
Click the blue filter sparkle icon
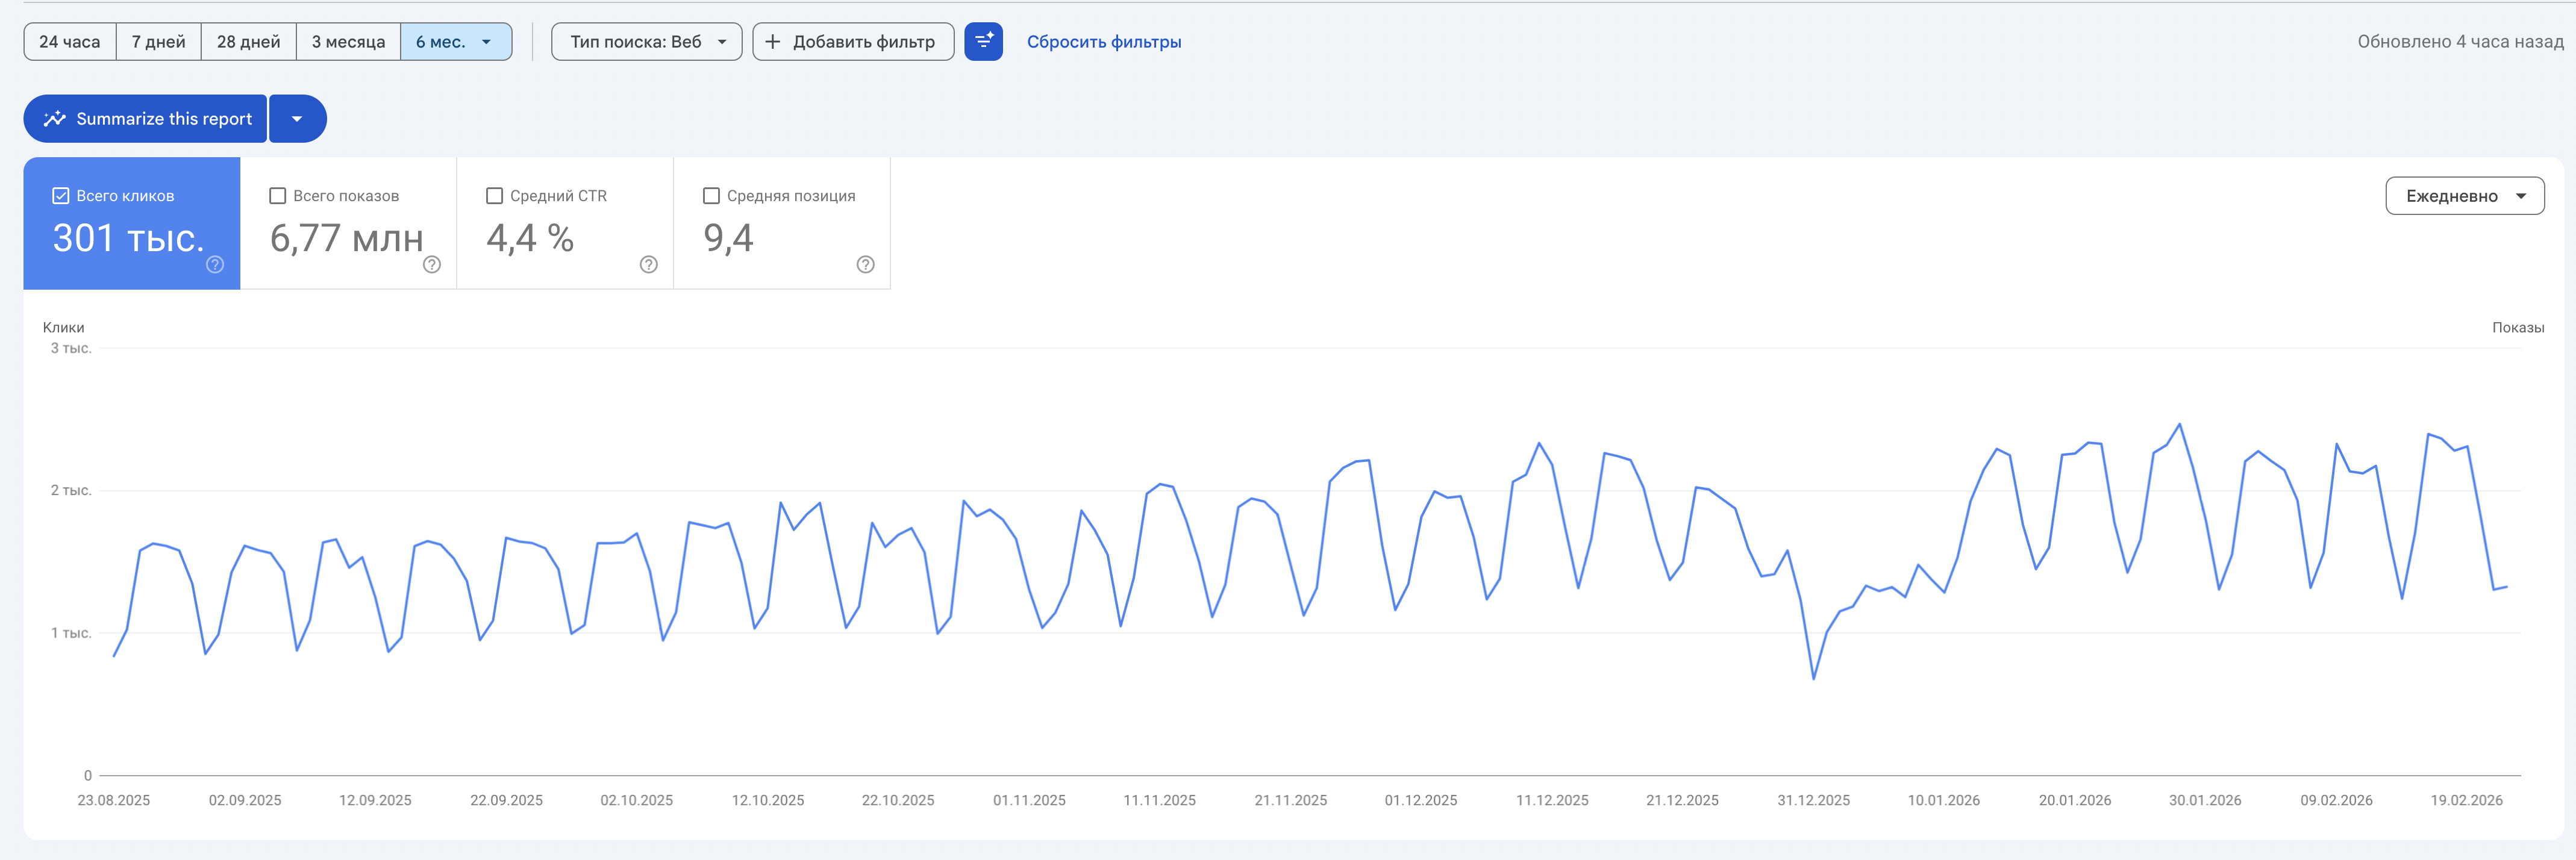(983, 42)
